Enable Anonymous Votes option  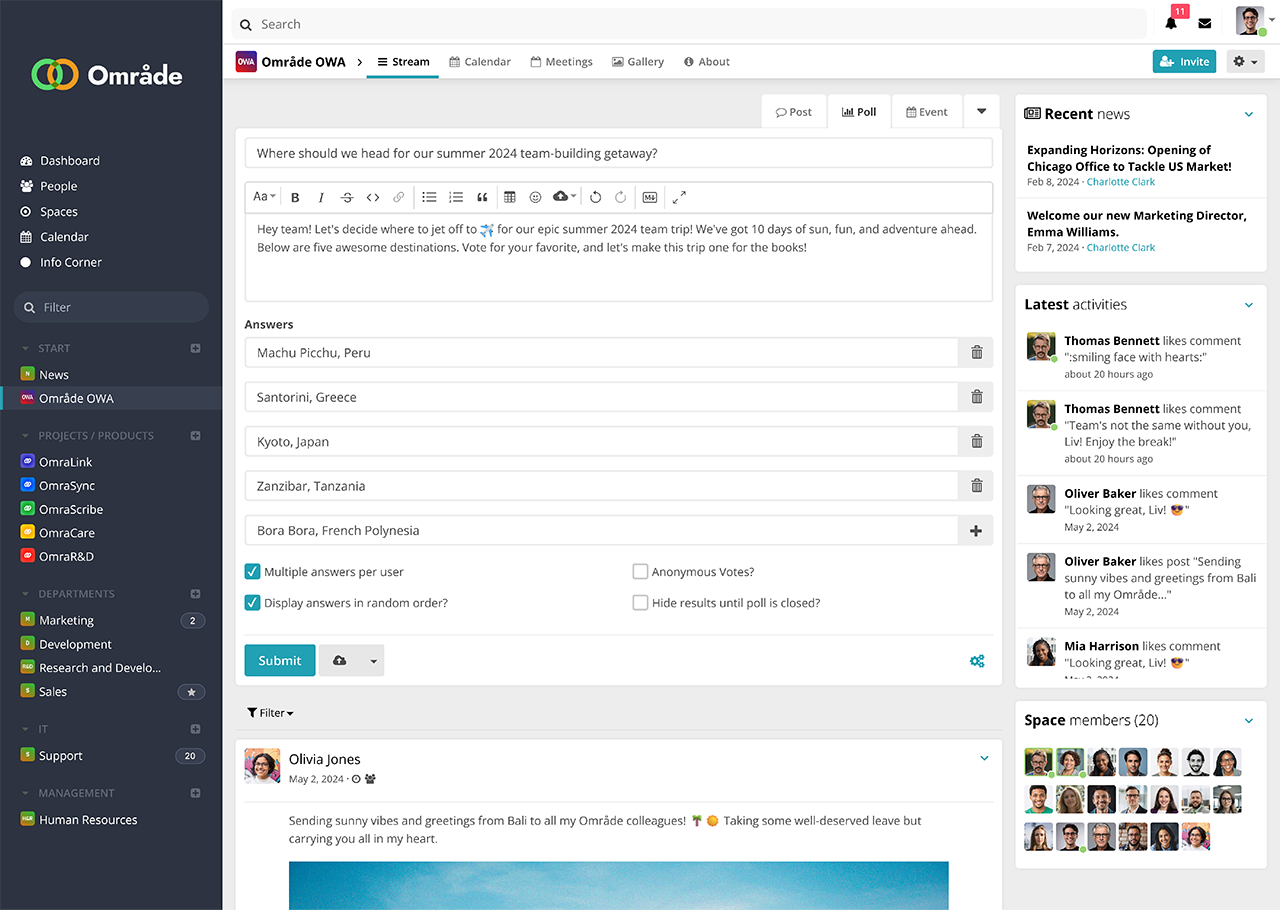[x=640, y=572]
